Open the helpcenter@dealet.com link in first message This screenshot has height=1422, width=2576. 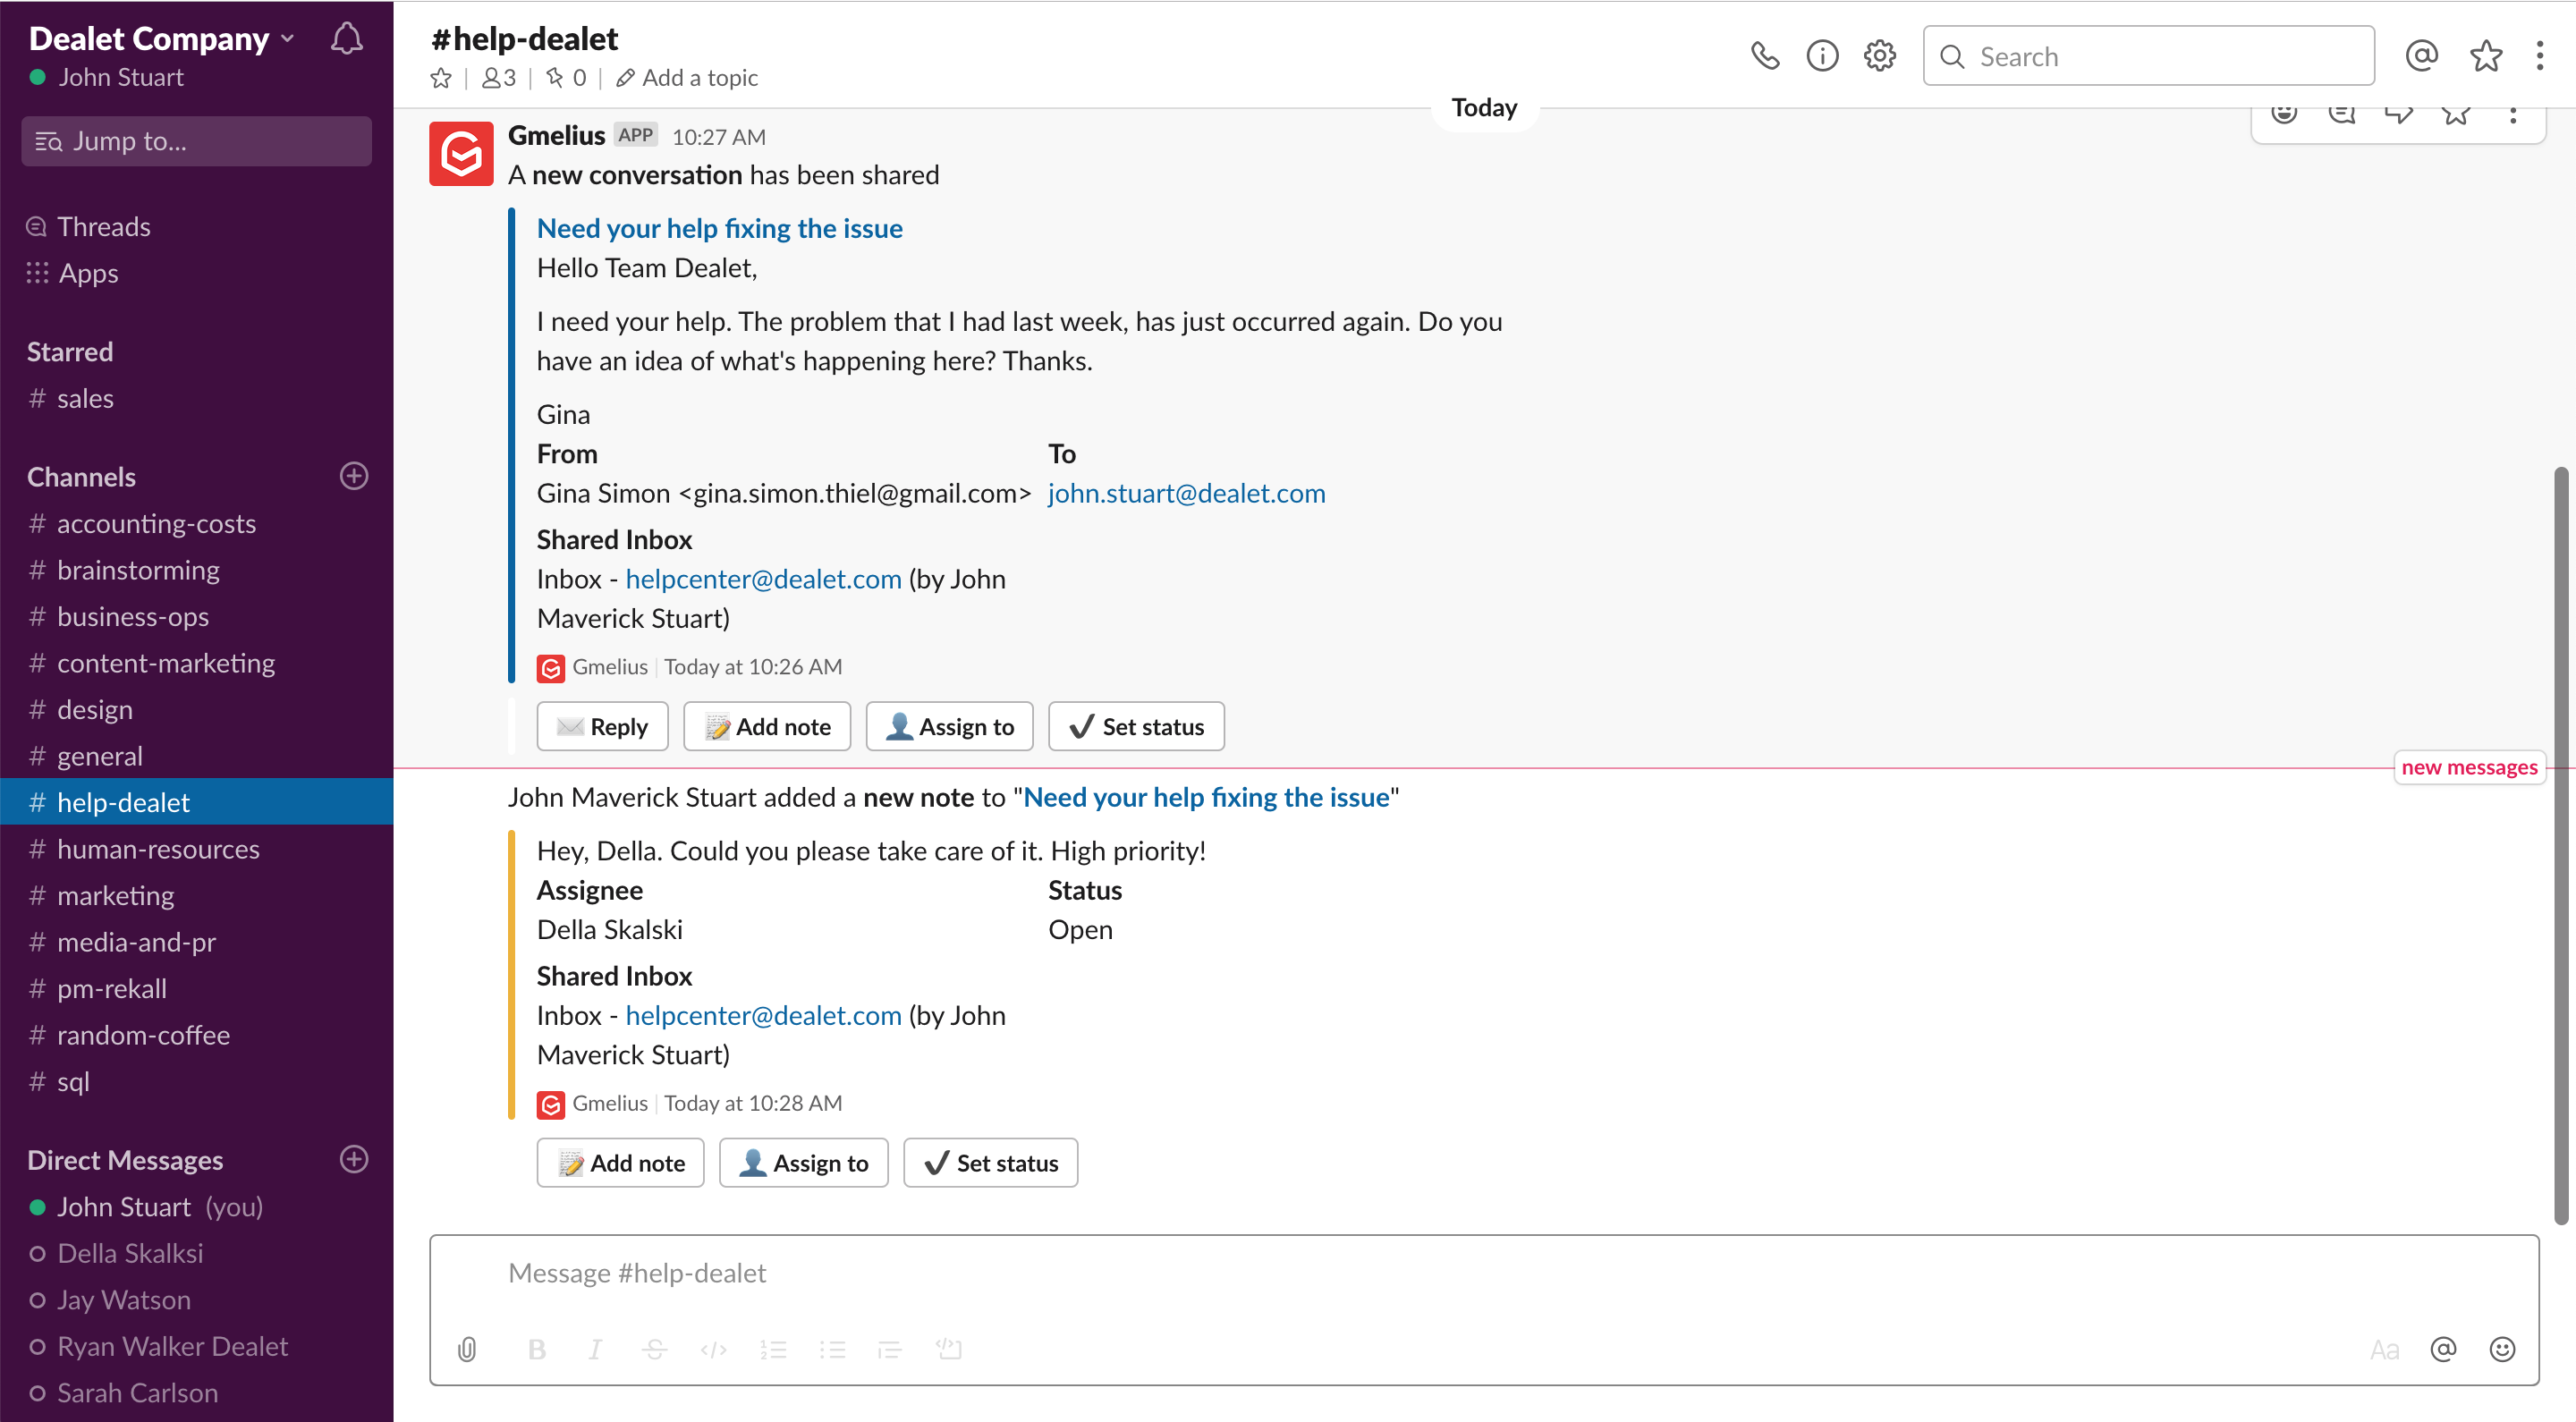point(763,579)
